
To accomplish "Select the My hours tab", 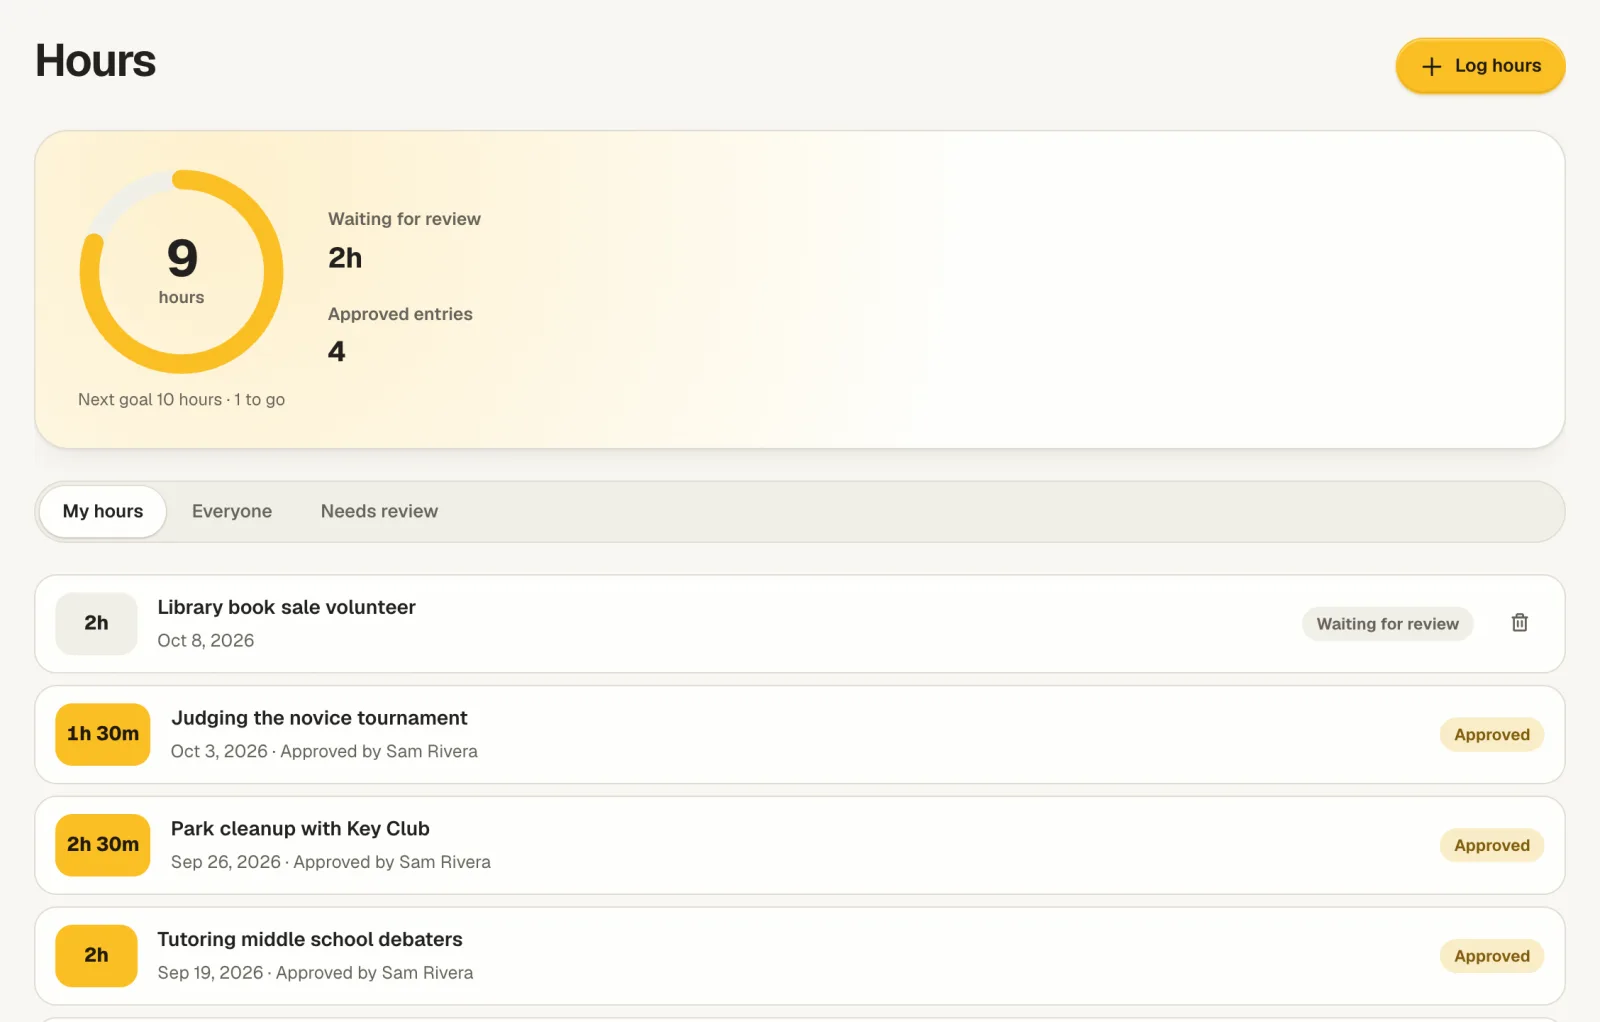I will (x=103, y=511).
